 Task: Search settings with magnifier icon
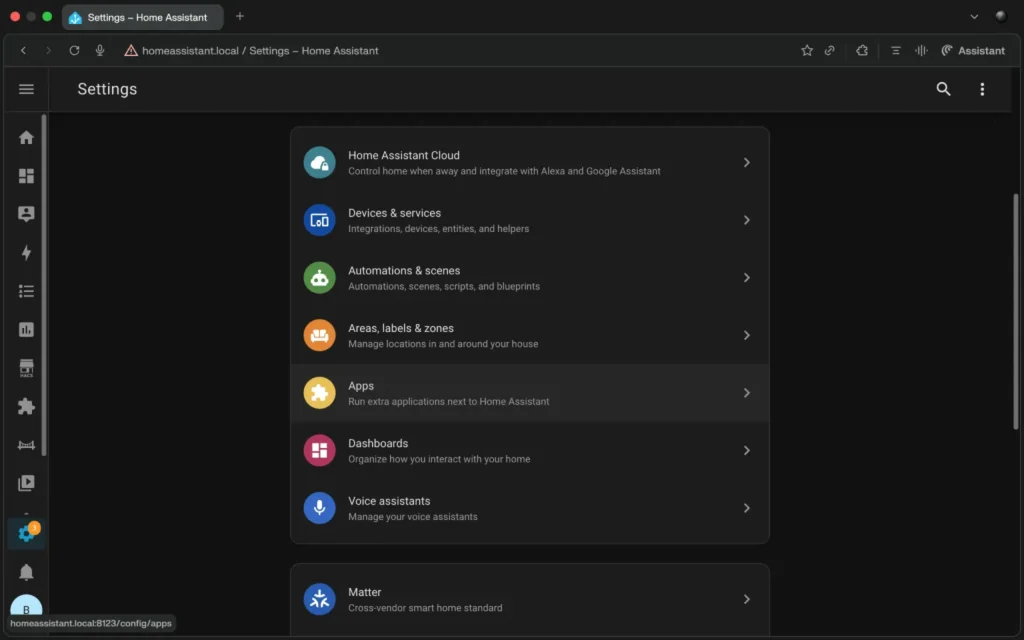tap(943, 89)
